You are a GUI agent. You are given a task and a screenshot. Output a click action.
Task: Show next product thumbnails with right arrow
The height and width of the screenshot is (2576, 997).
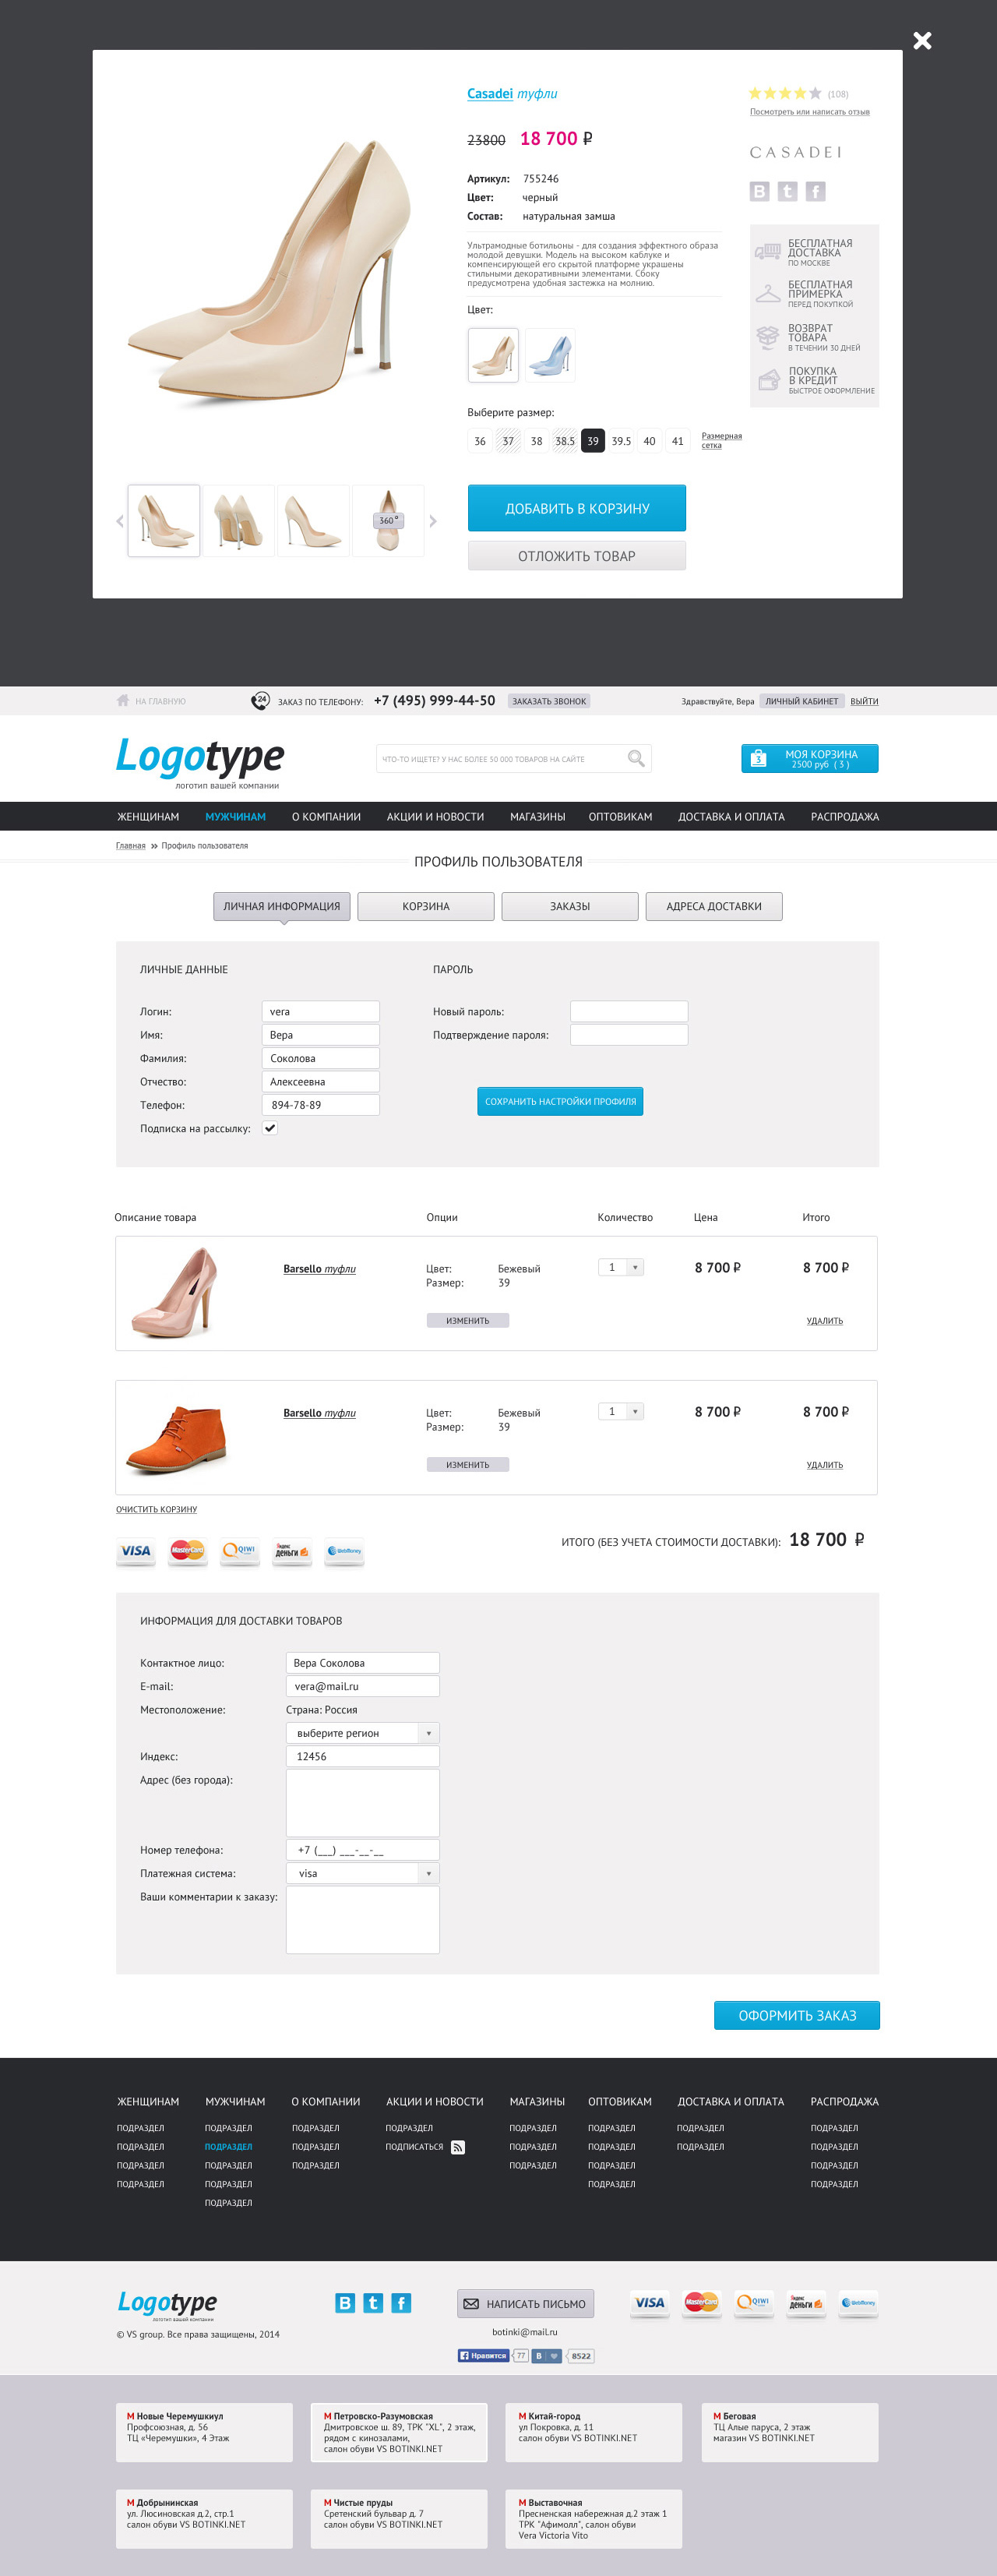pos(433,521)
